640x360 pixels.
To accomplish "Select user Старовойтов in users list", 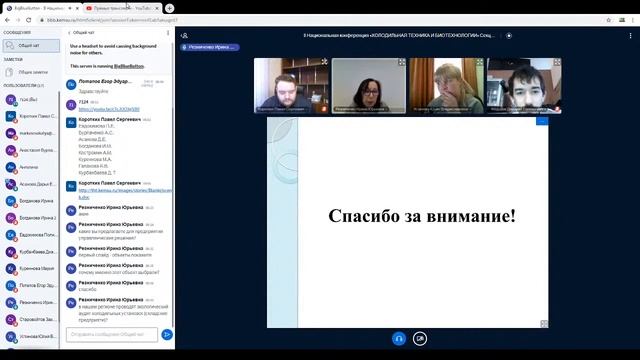I will click(31, 320).
